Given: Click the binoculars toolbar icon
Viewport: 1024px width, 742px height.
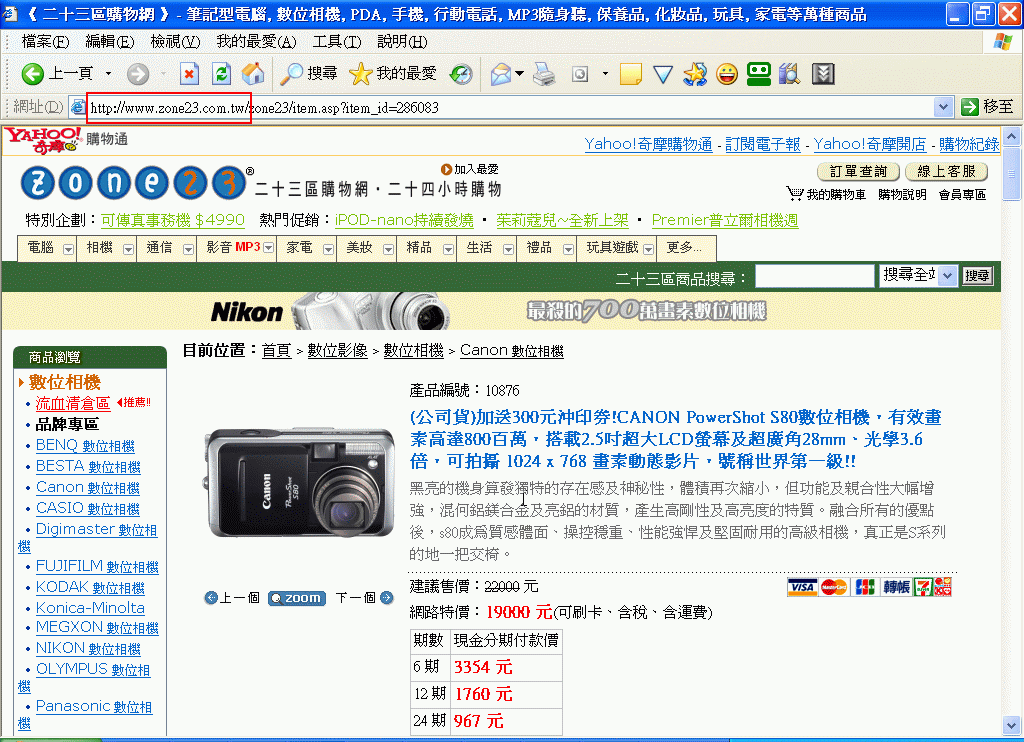Looking at the screenshot, I should 790,74.
